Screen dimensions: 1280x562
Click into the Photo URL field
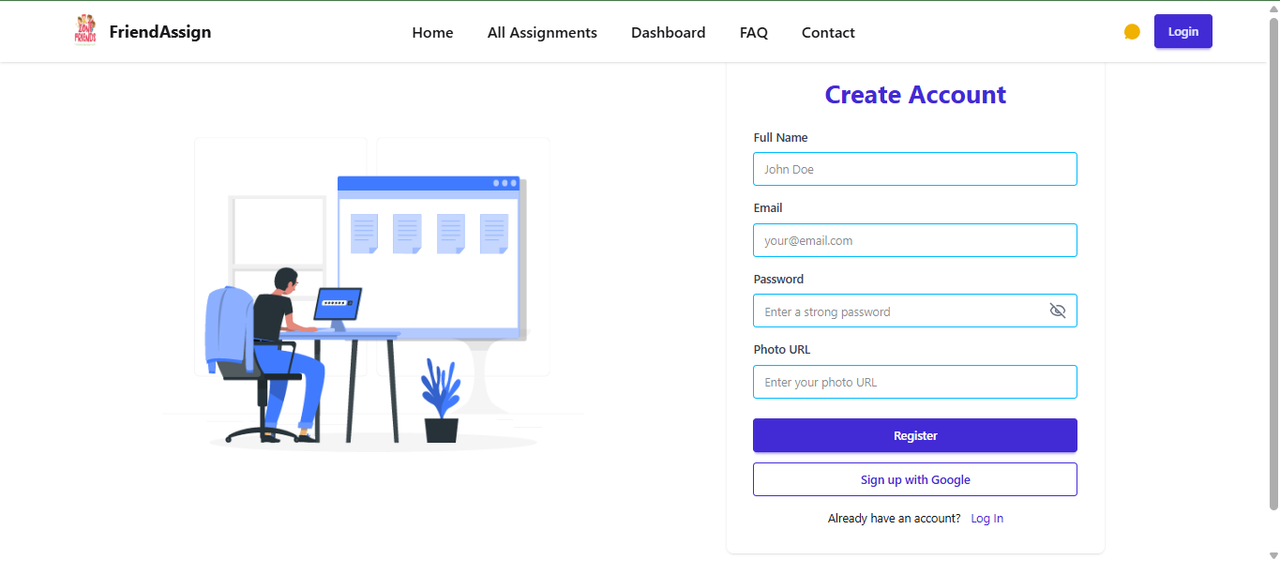[x=915, y=382]
